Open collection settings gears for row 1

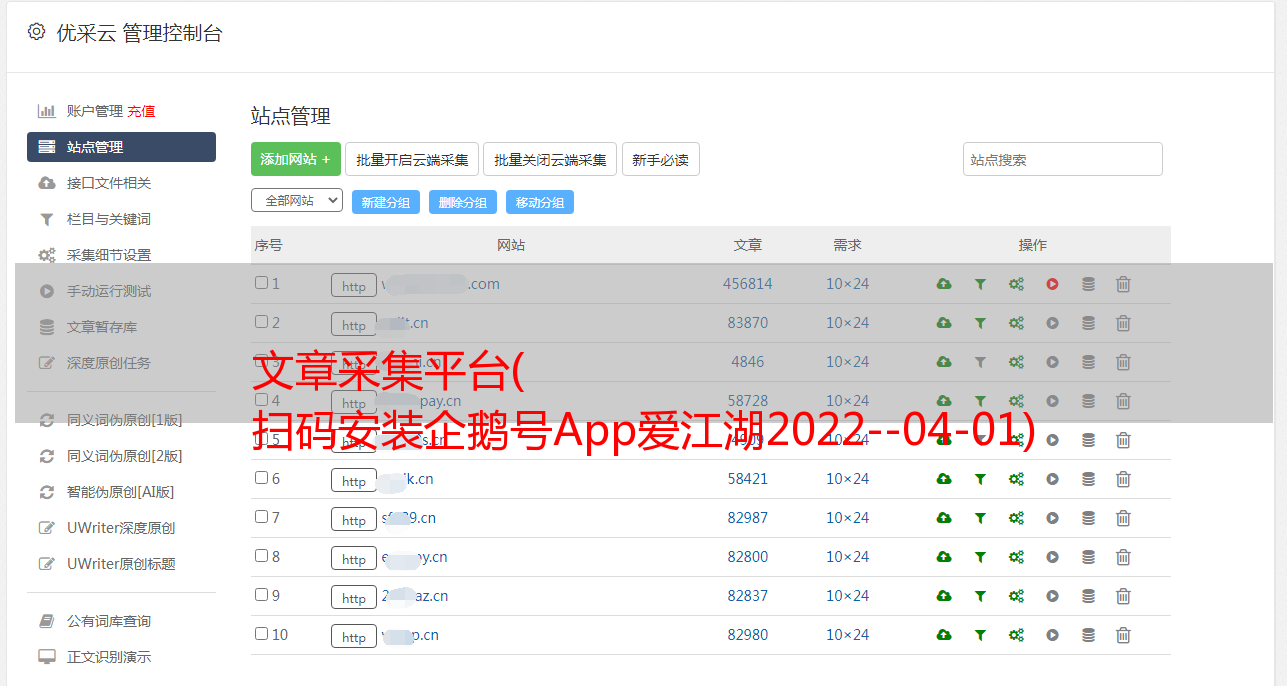(x=1016, y=284)
